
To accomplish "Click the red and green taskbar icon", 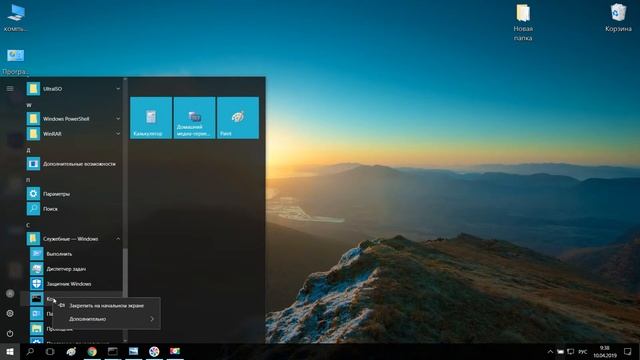I will pyautogui.click(x=175, y=351).
